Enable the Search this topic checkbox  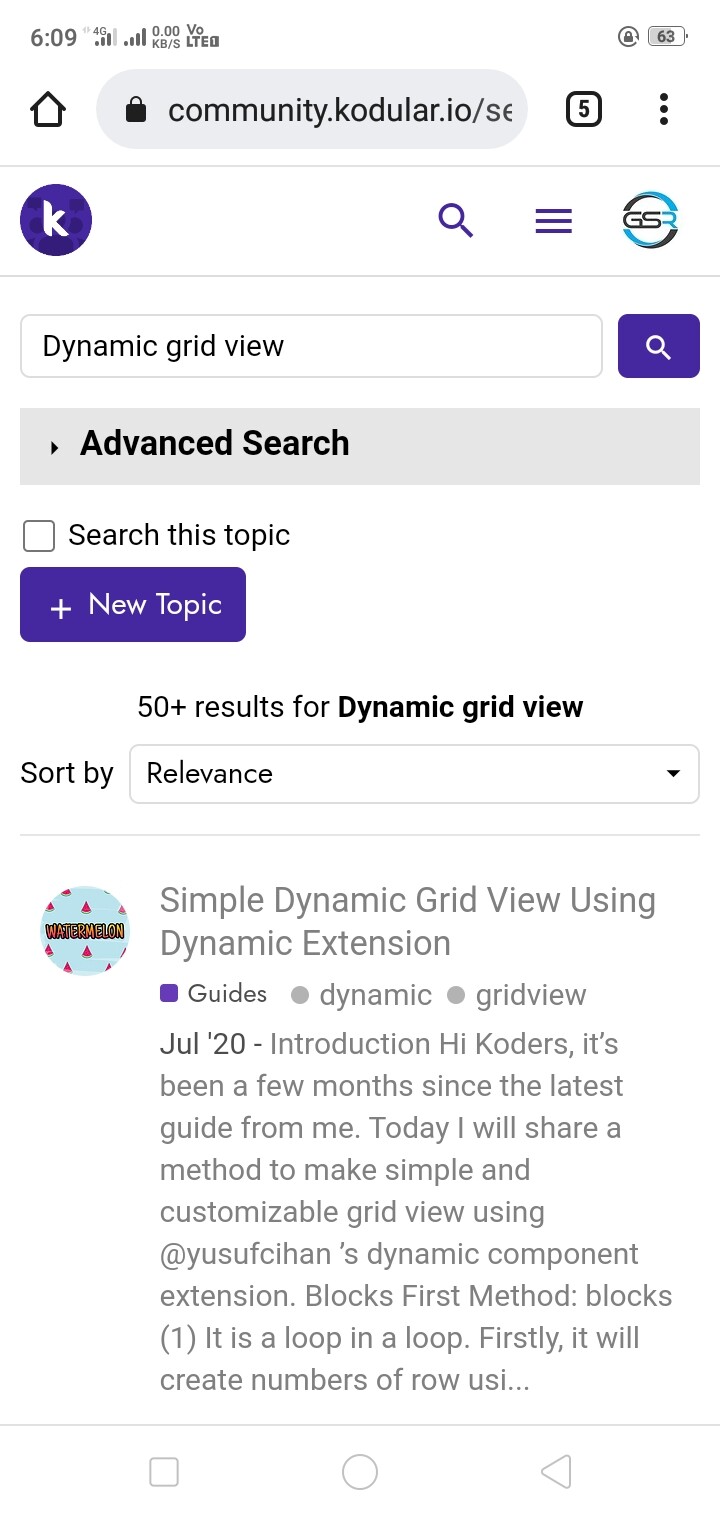pyautogui.click(x=39, y=536)
